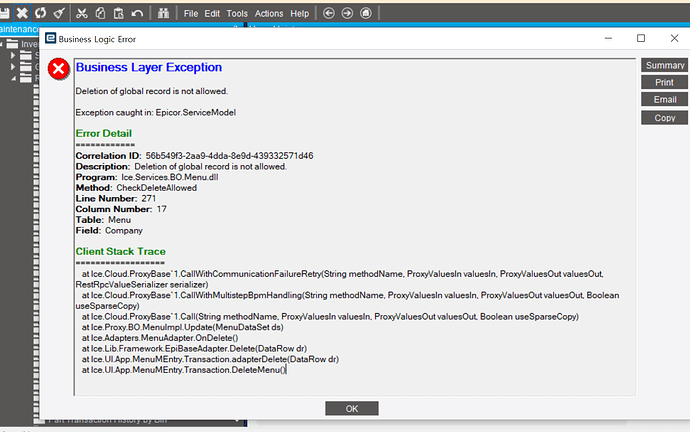Maximize the Business Logic Error dialog
Screen dimensions: 690x432
click(x=641, y=38)
